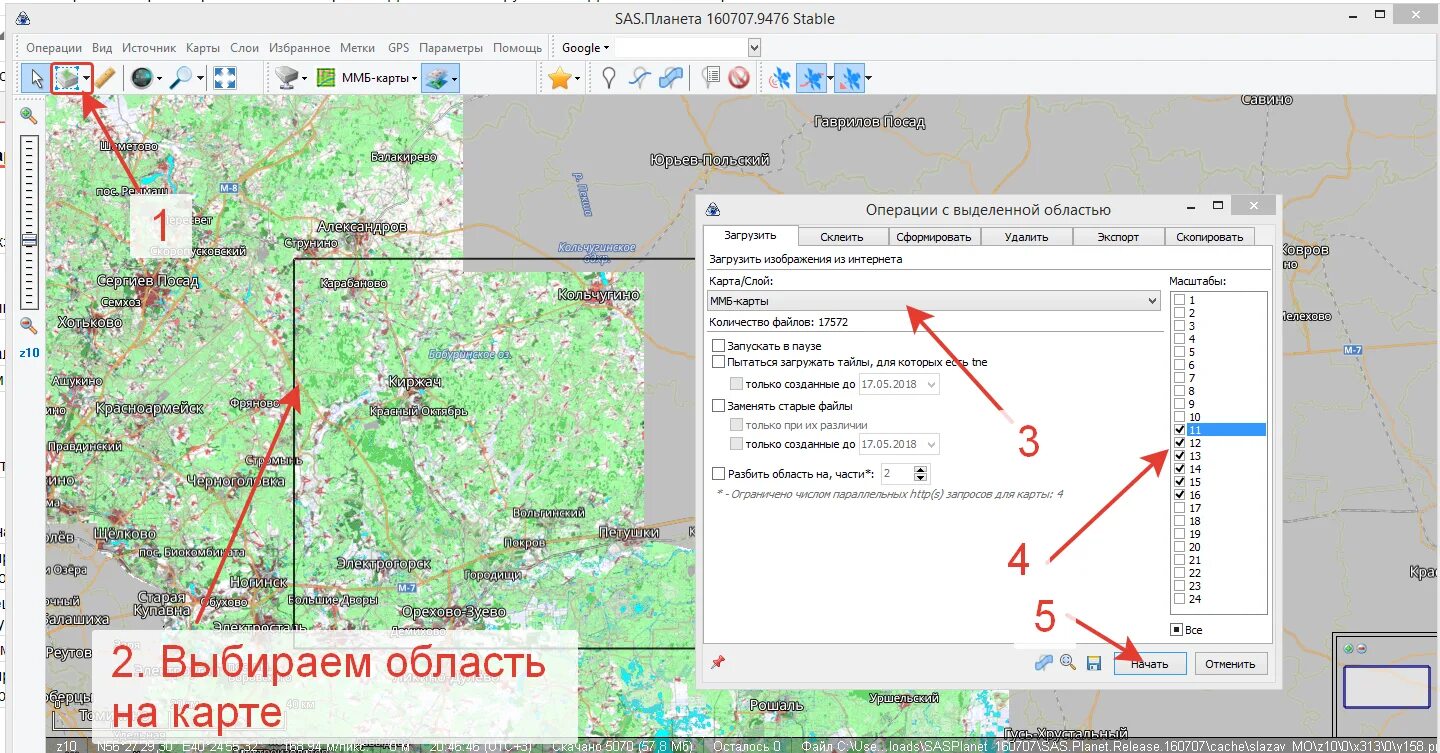Check scale level 17 checkbox
The height and width of the screenshot is (753, 1440).
pos(1180,508)
